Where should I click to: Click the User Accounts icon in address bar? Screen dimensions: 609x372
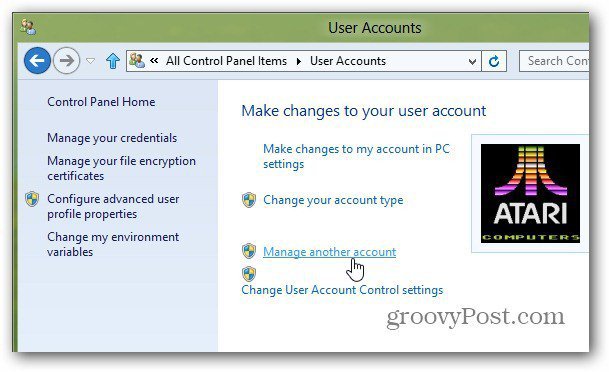tap(137, 61)
